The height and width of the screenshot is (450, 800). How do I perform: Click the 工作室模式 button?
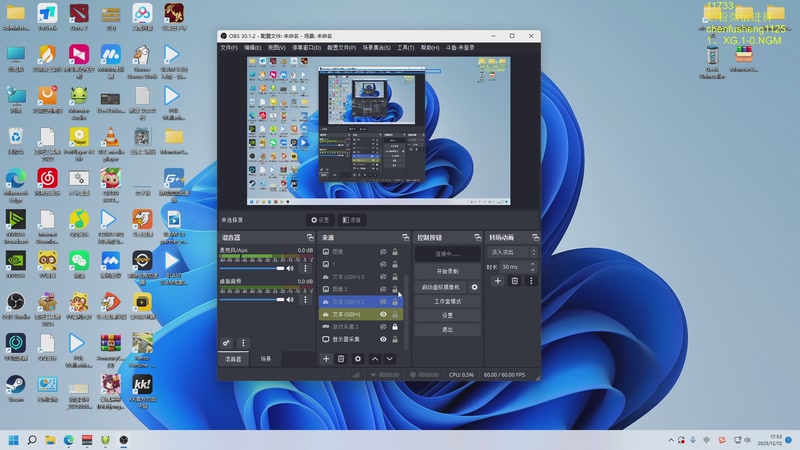click(447, 301)
